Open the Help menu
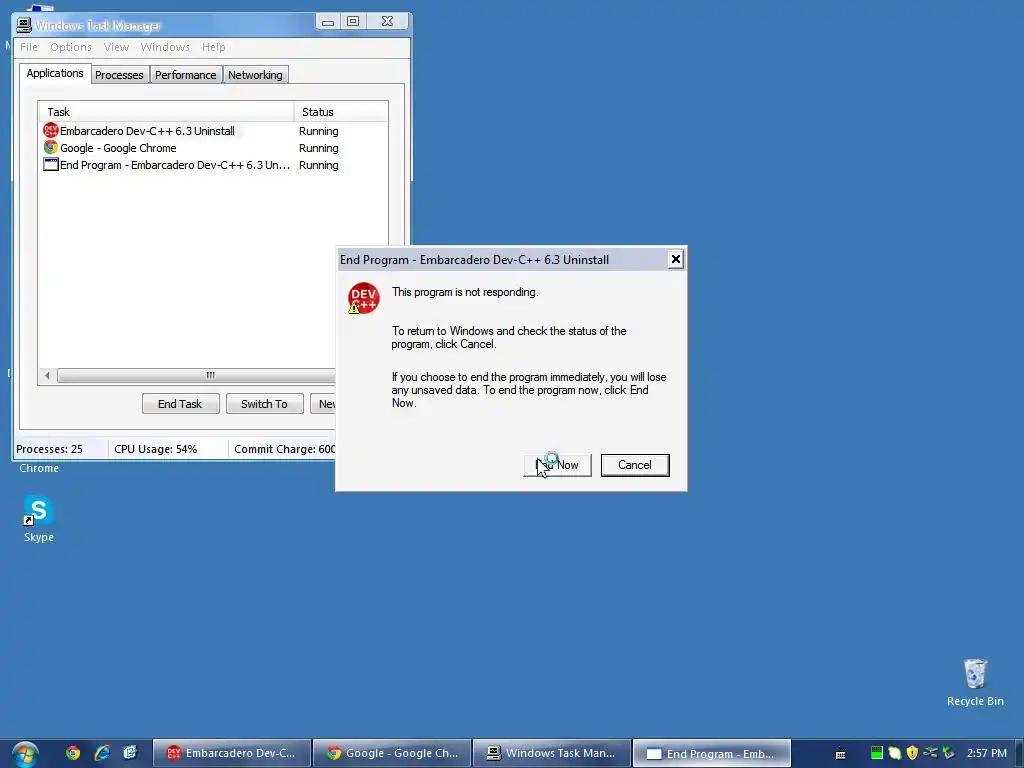This screenshot has height=768, width=1024. pyautogui.click(x=214, y=47)
